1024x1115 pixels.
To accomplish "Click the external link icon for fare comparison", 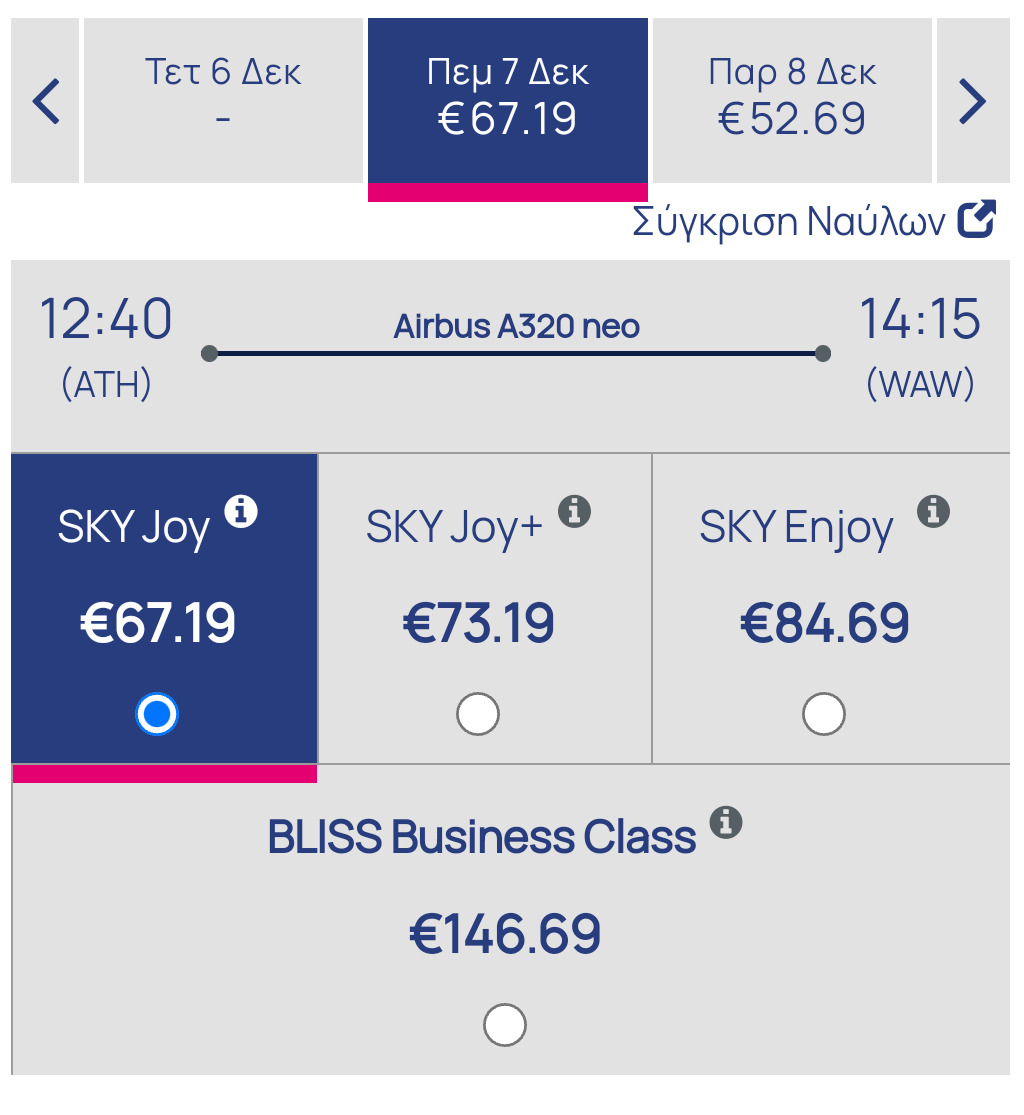I will [x=977, y=221].
